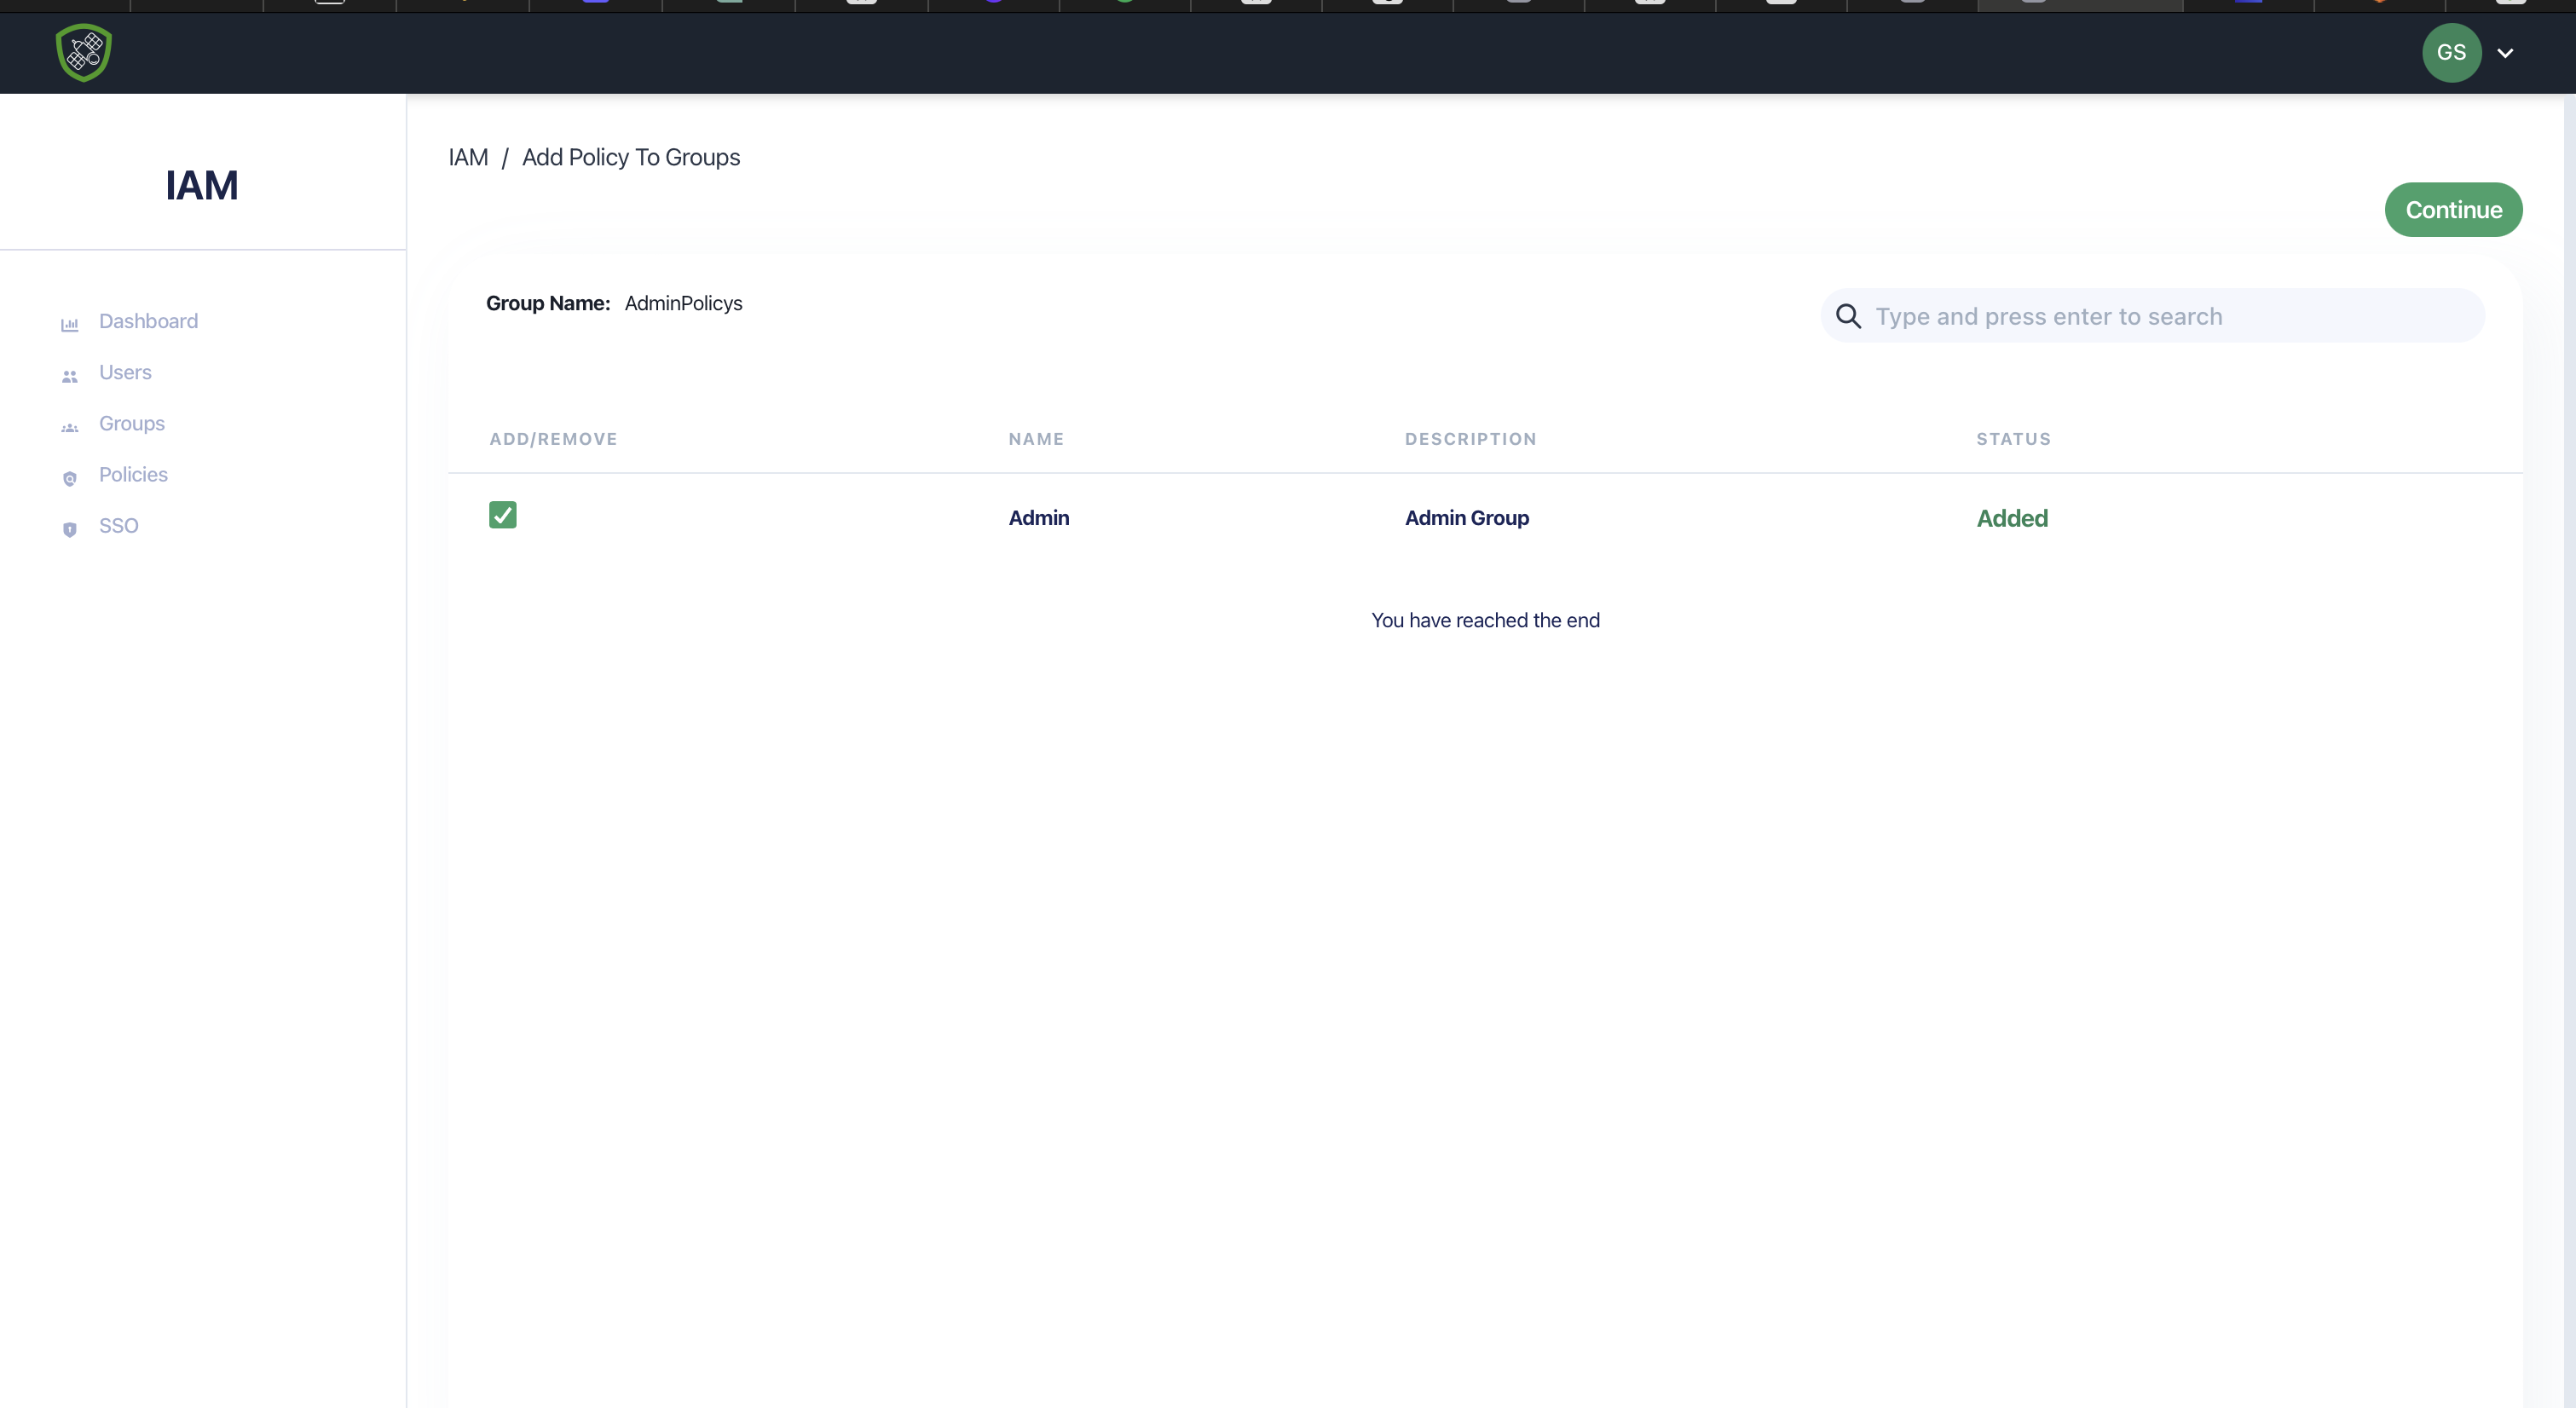Viewport: 2576px width, 1408px height.
Task: Click the Add Policy To Groups breadcrumb
Action: pos(631,157)
